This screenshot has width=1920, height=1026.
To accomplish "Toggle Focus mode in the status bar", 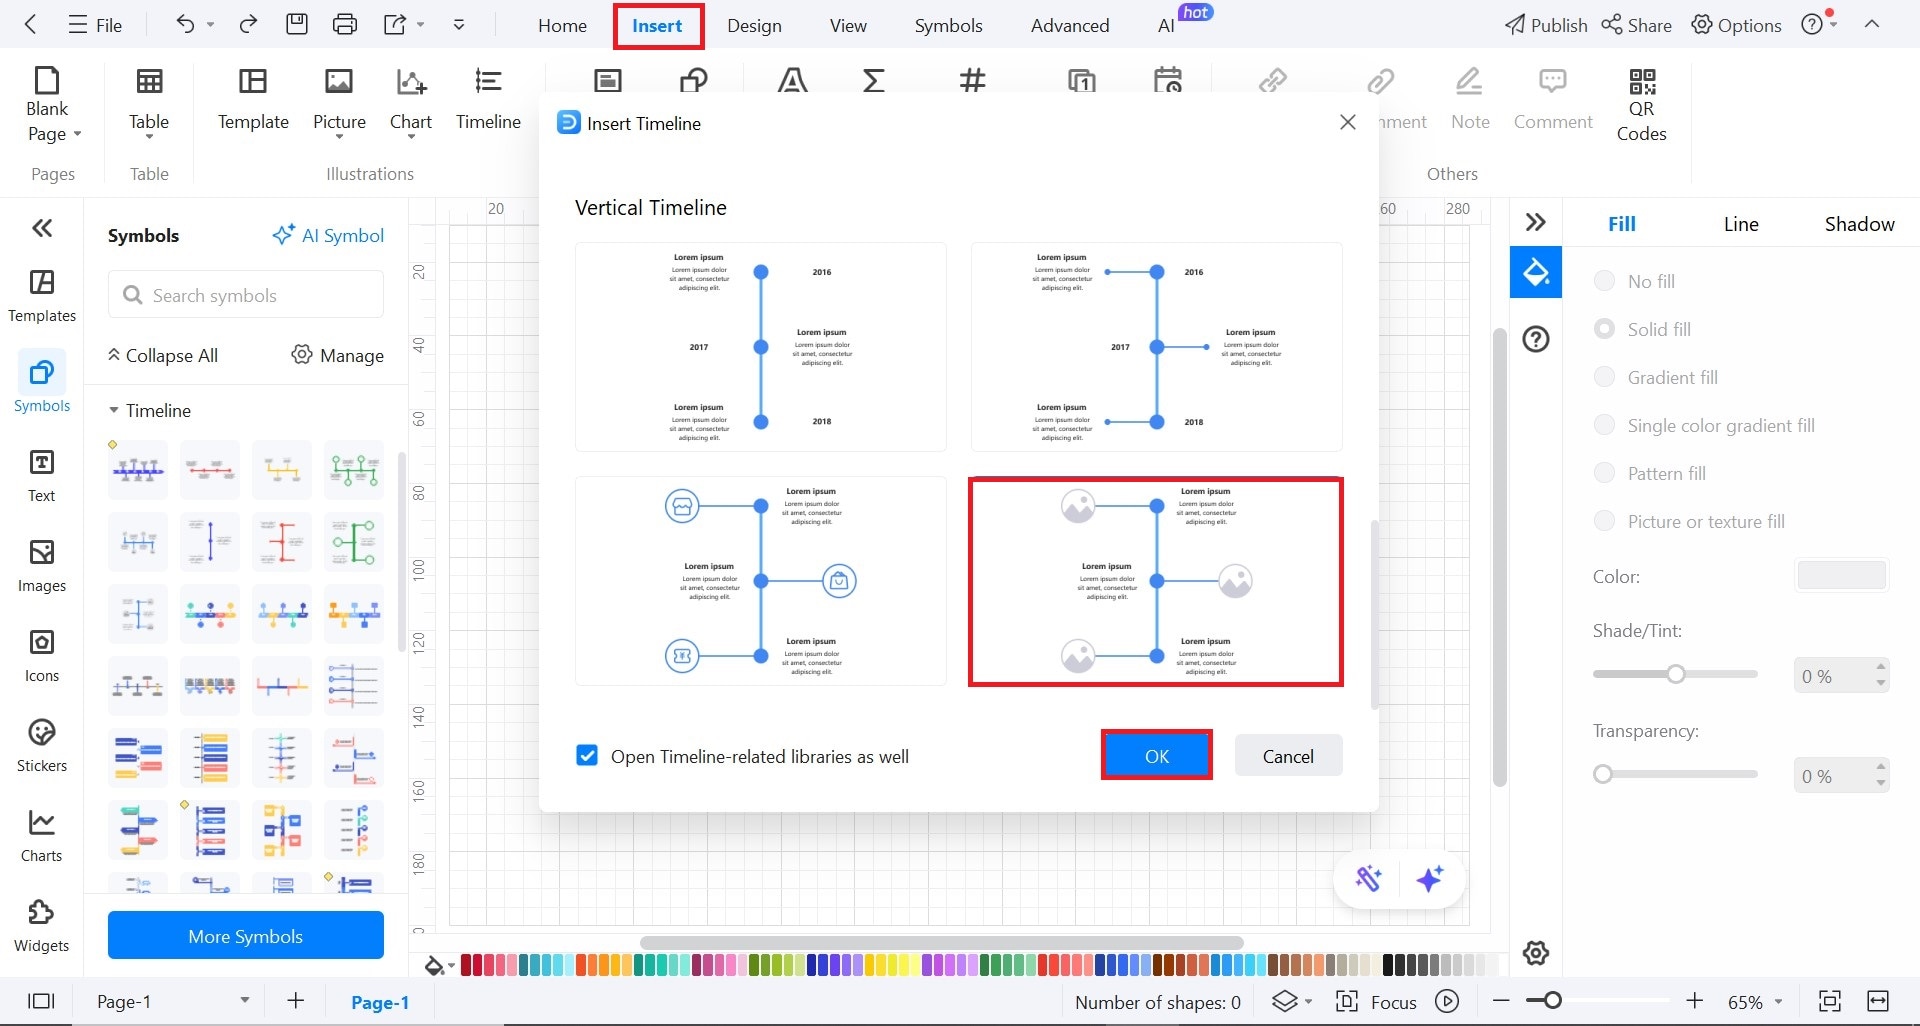I will point(1377,1001).
